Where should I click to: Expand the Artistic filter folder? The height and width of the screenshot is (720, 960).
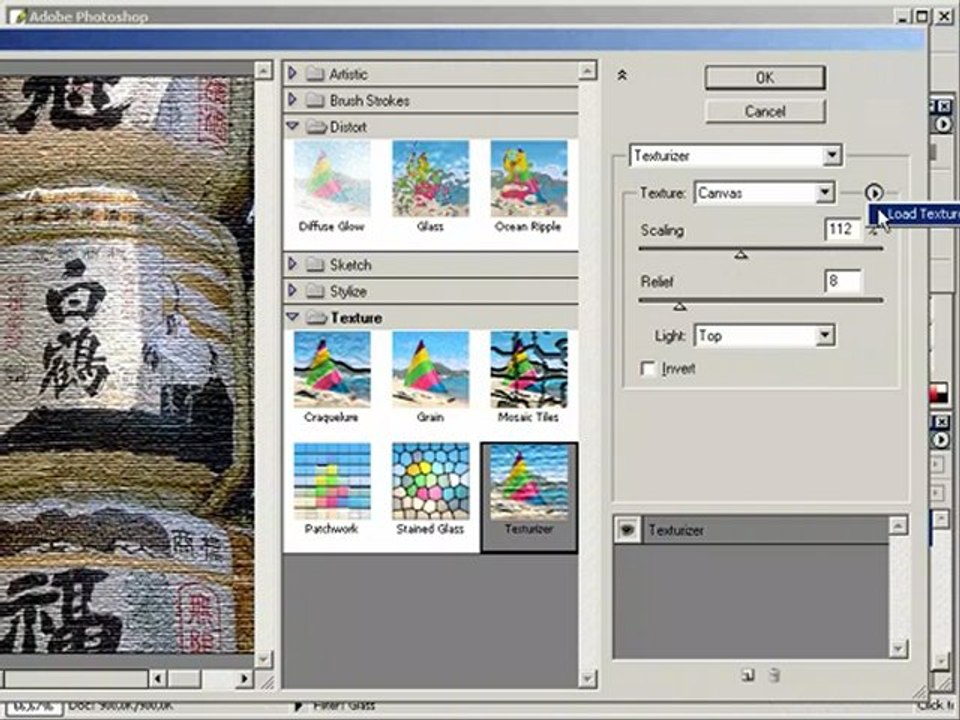[x=292, y=73]
